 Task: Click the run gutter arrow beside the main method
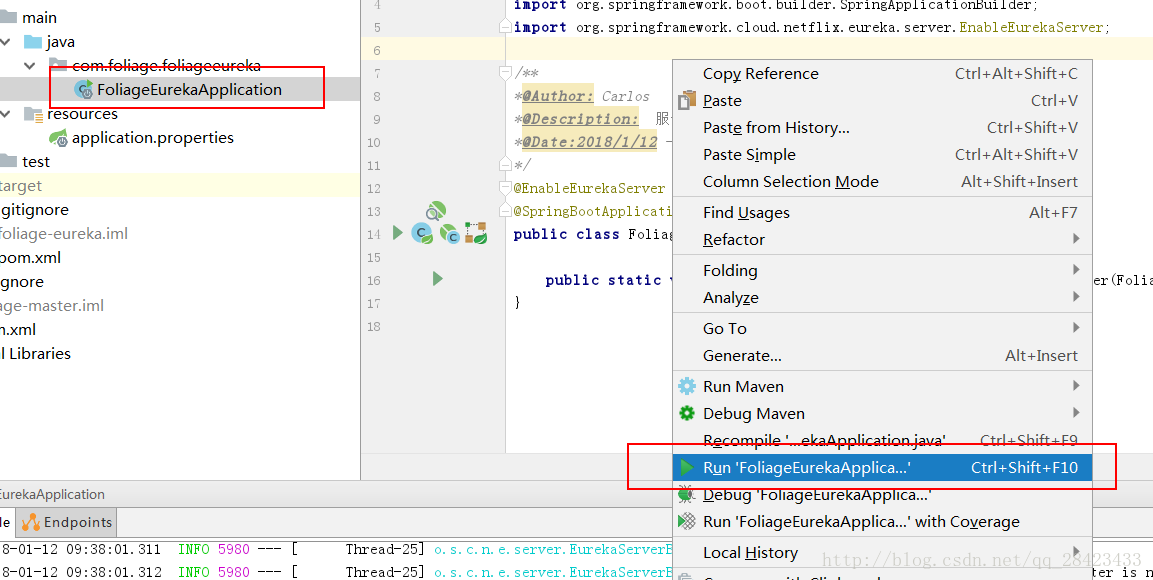pos(437,279)
